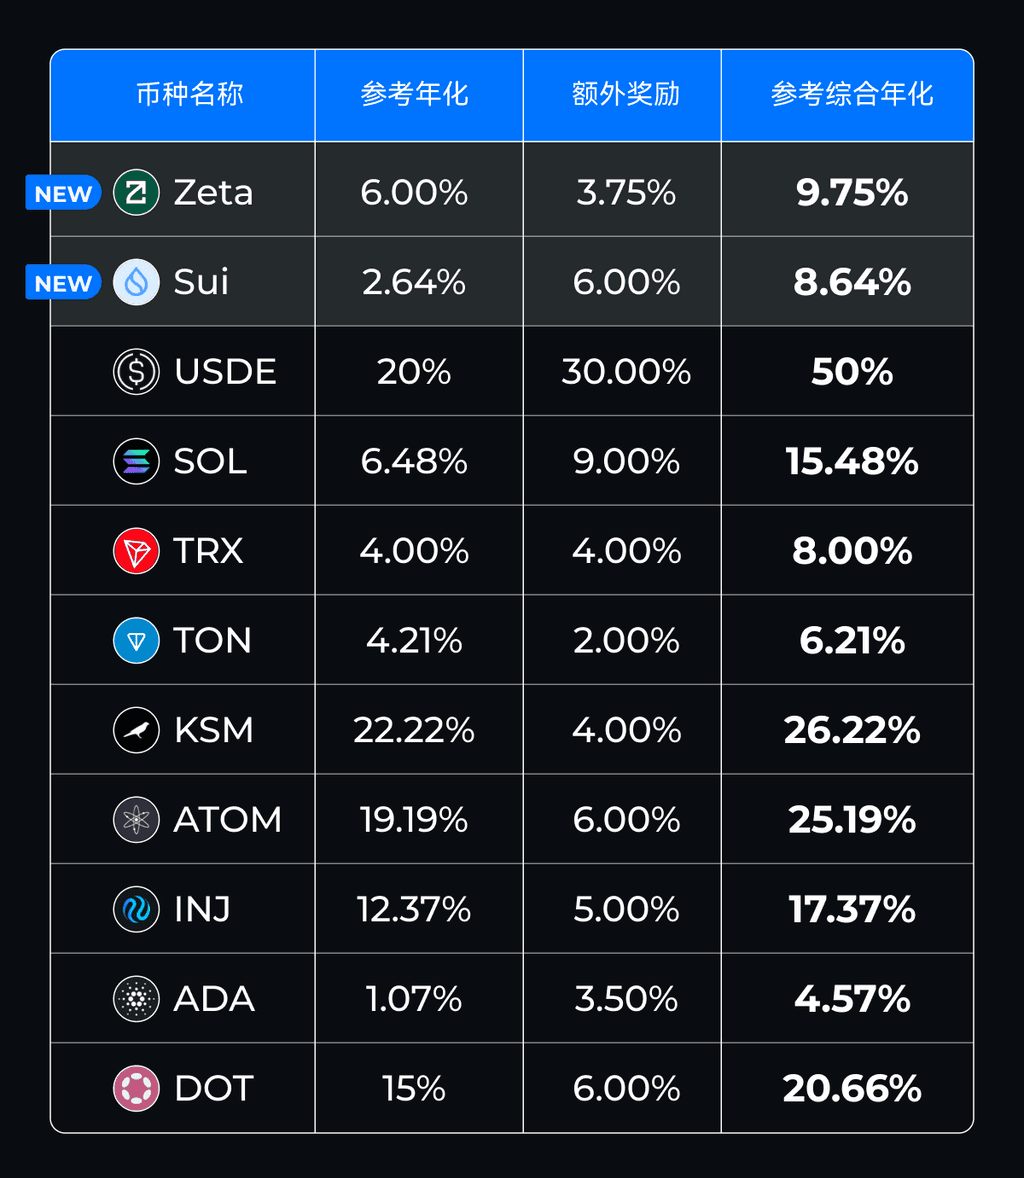
Task: Select the 参考综合年化 column header
Action: (852, 95)
